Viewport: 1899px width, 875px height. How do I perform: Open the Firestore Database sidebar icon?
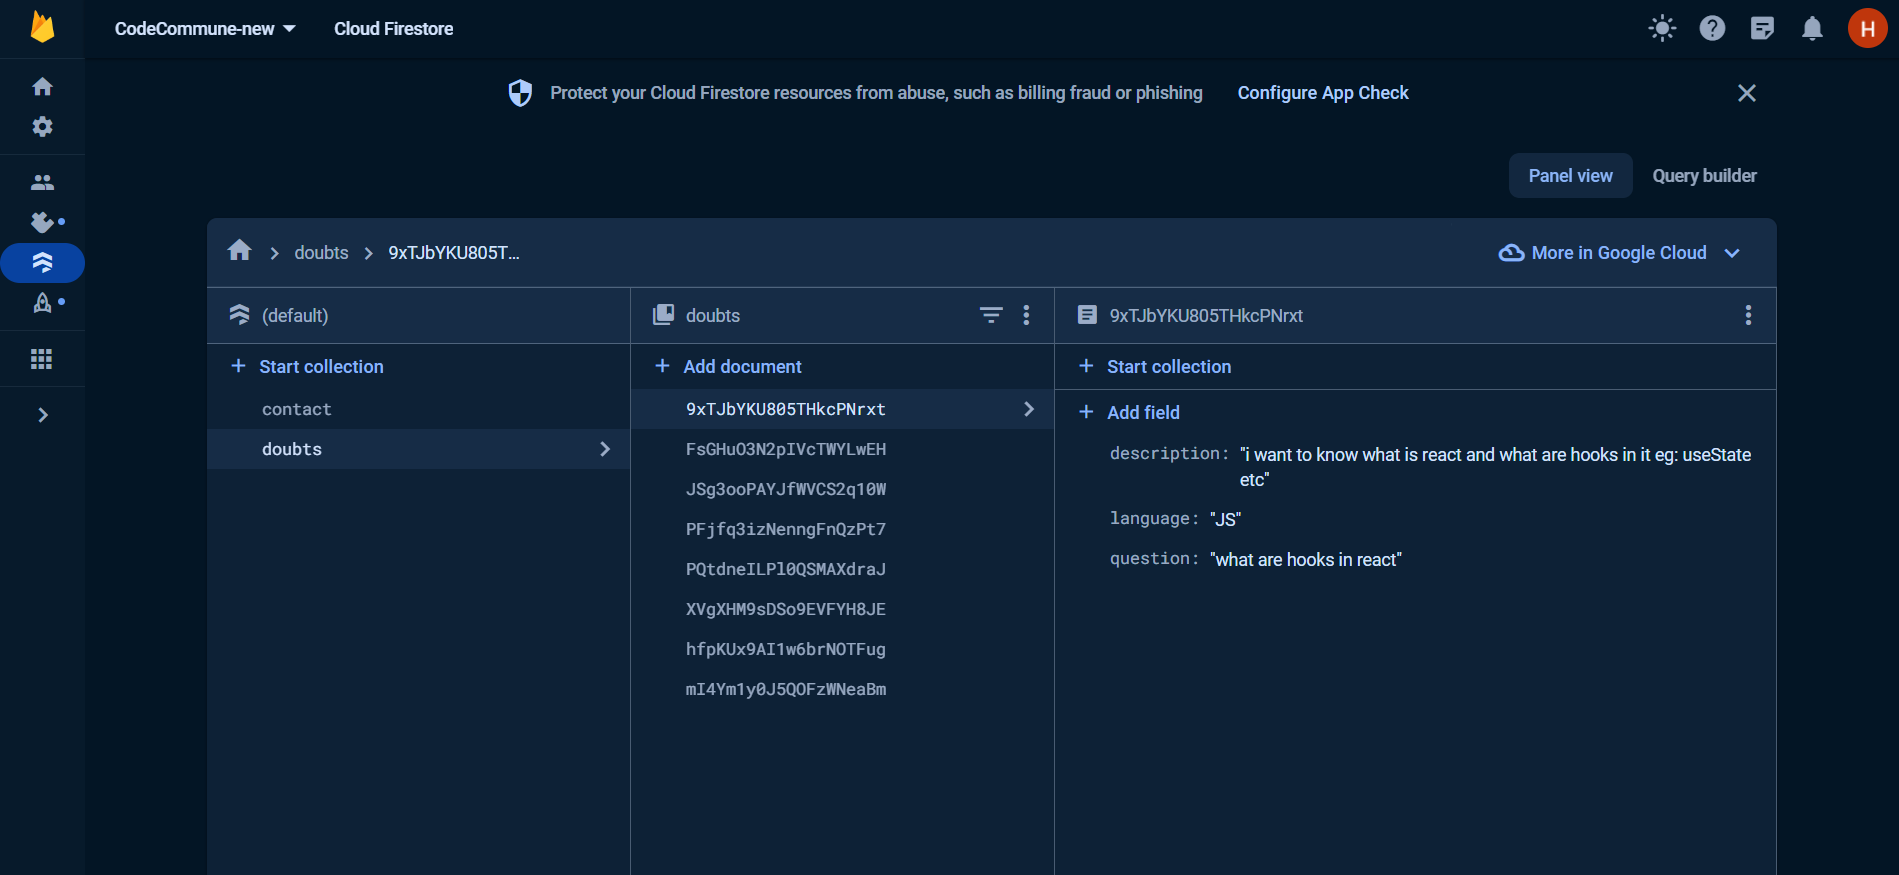point(42,263)
